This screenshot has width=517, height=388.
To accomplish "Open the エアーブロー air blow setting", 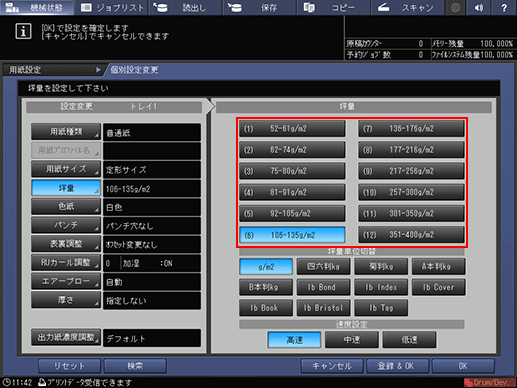I will tap(66, 281).
